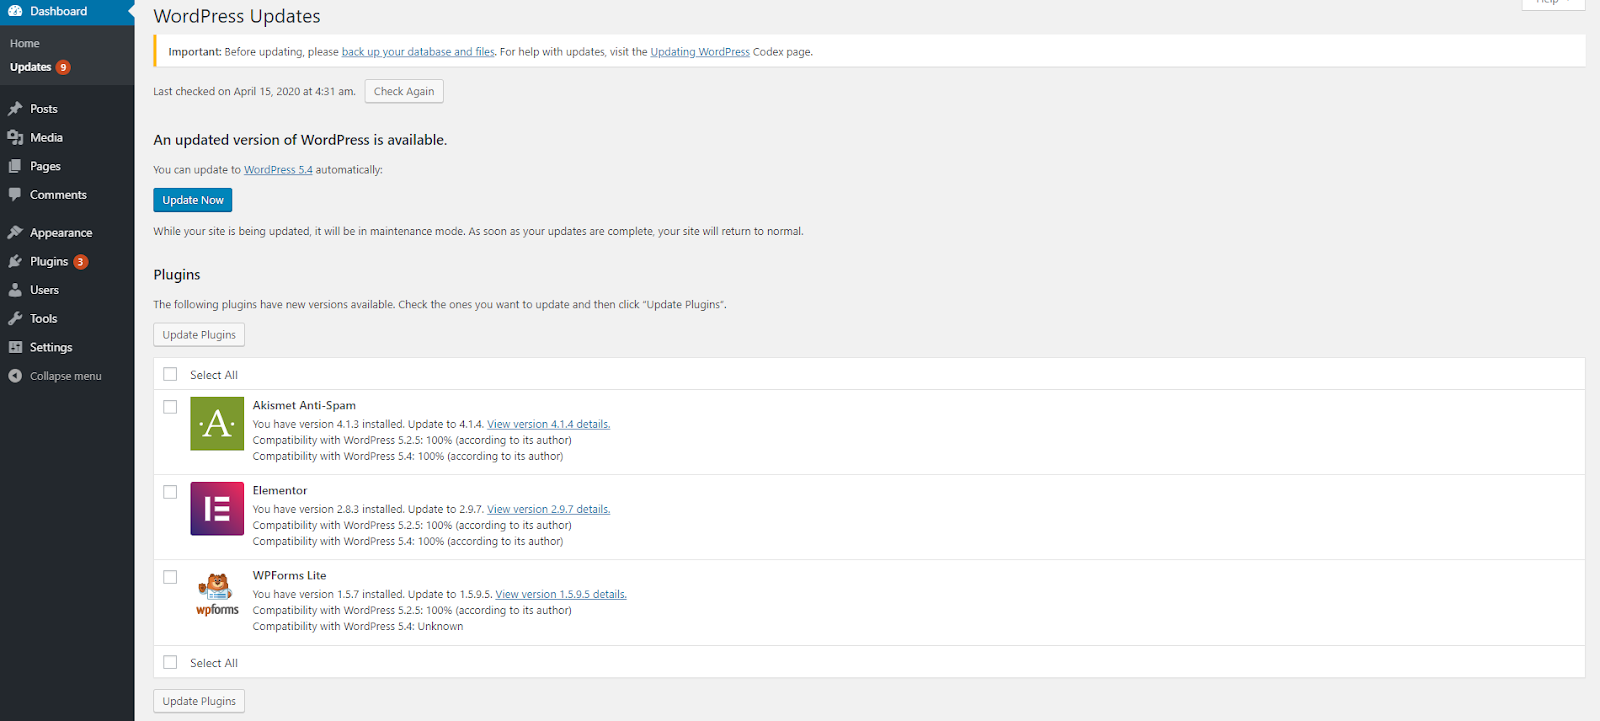Click the Updates count badge 9
The height and width of the screenshot is (721, 1600).
(x=63, y=67)
